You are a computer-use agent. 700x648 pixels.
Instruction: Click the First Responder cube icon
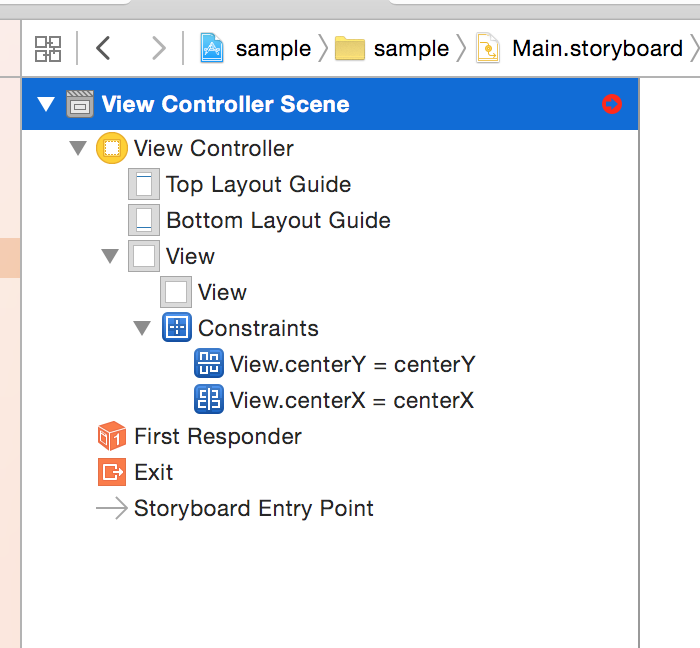click(110, 437)
